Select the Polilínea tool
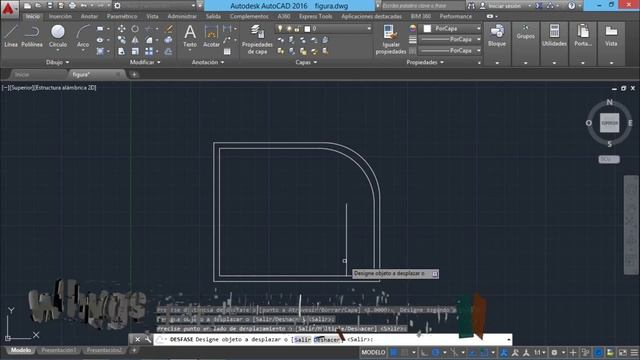The image size is (640, 360). point(32,36)
